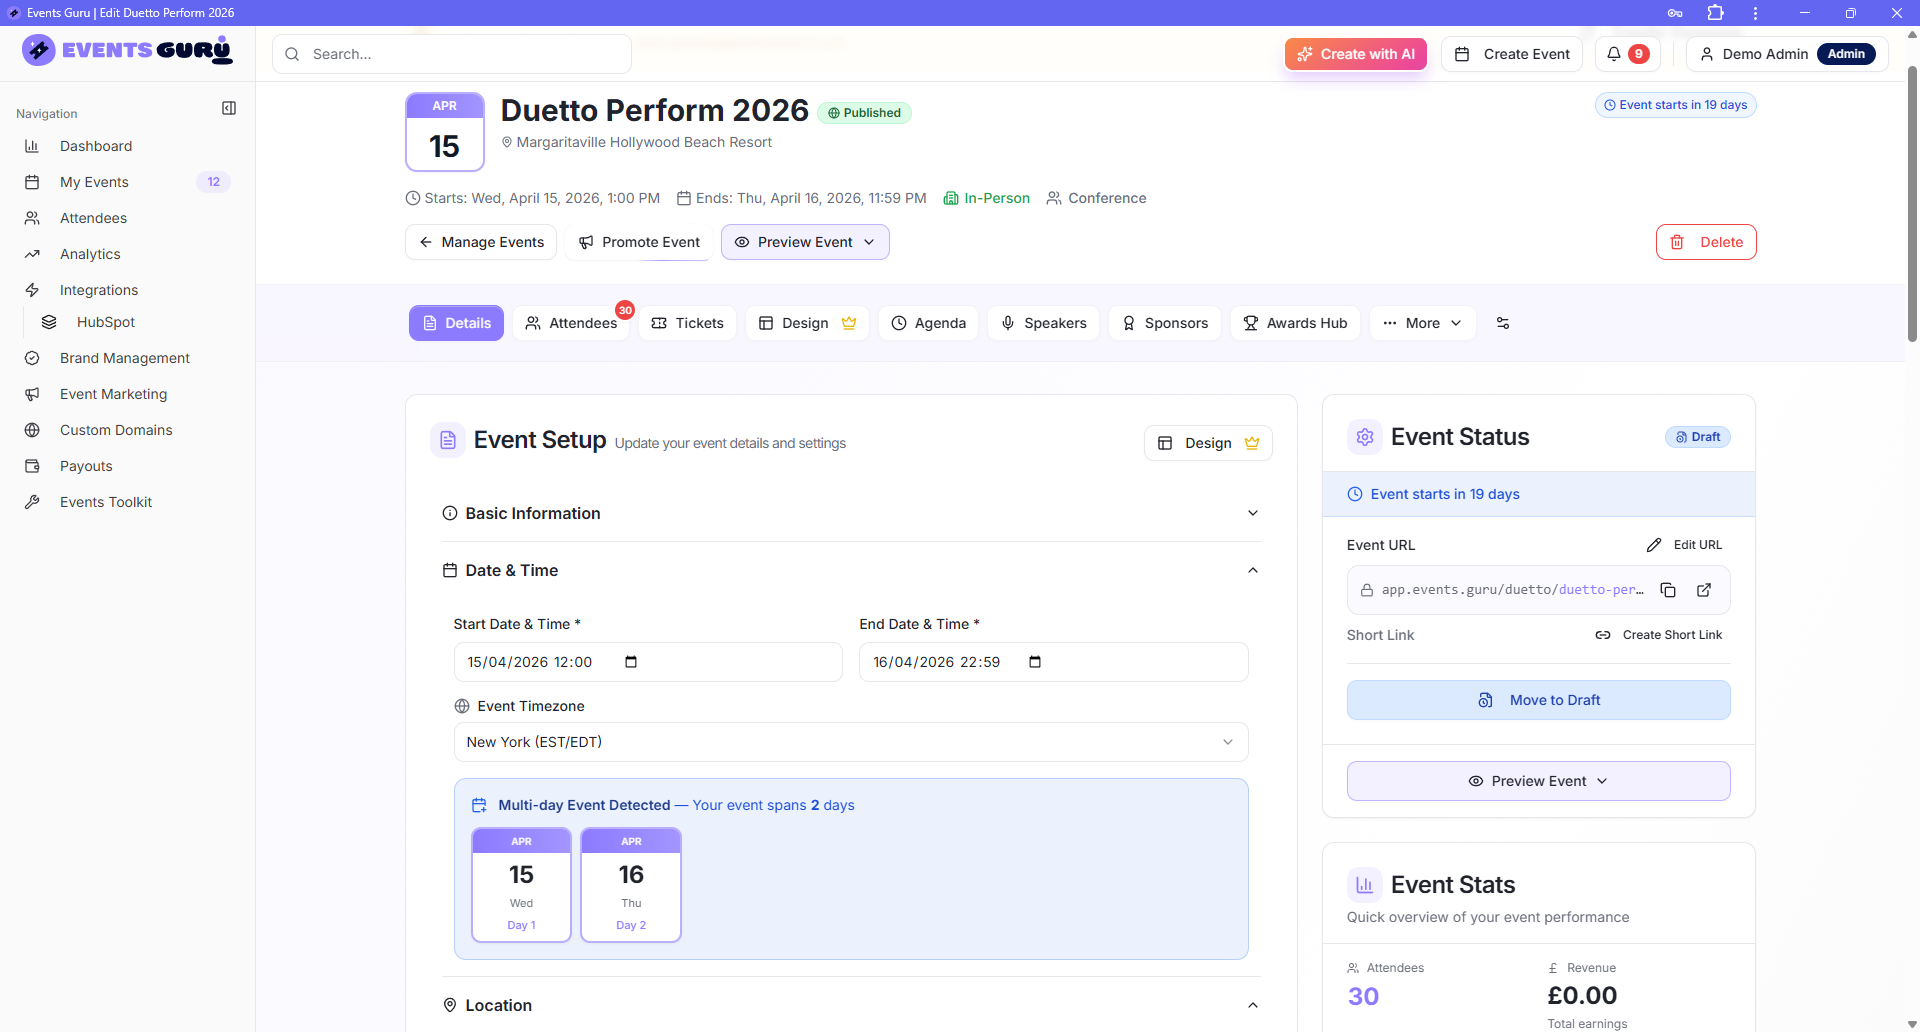Image resolution: width=1920 pixels, height=1032 pixels.
Task: Open the Agenda tab
Action: pyautogui.click(x=929, y=323)
